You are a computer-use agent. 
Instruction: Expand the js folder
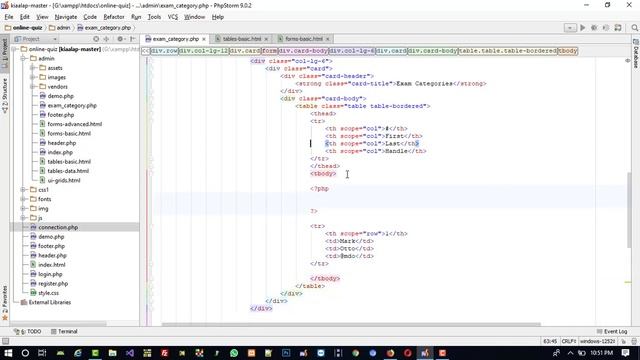point(23,218)
